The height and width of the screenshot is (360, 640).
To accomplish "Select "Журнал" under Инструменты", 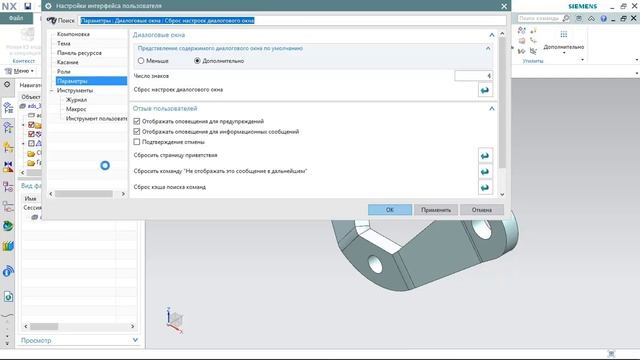I will (76, 100).
